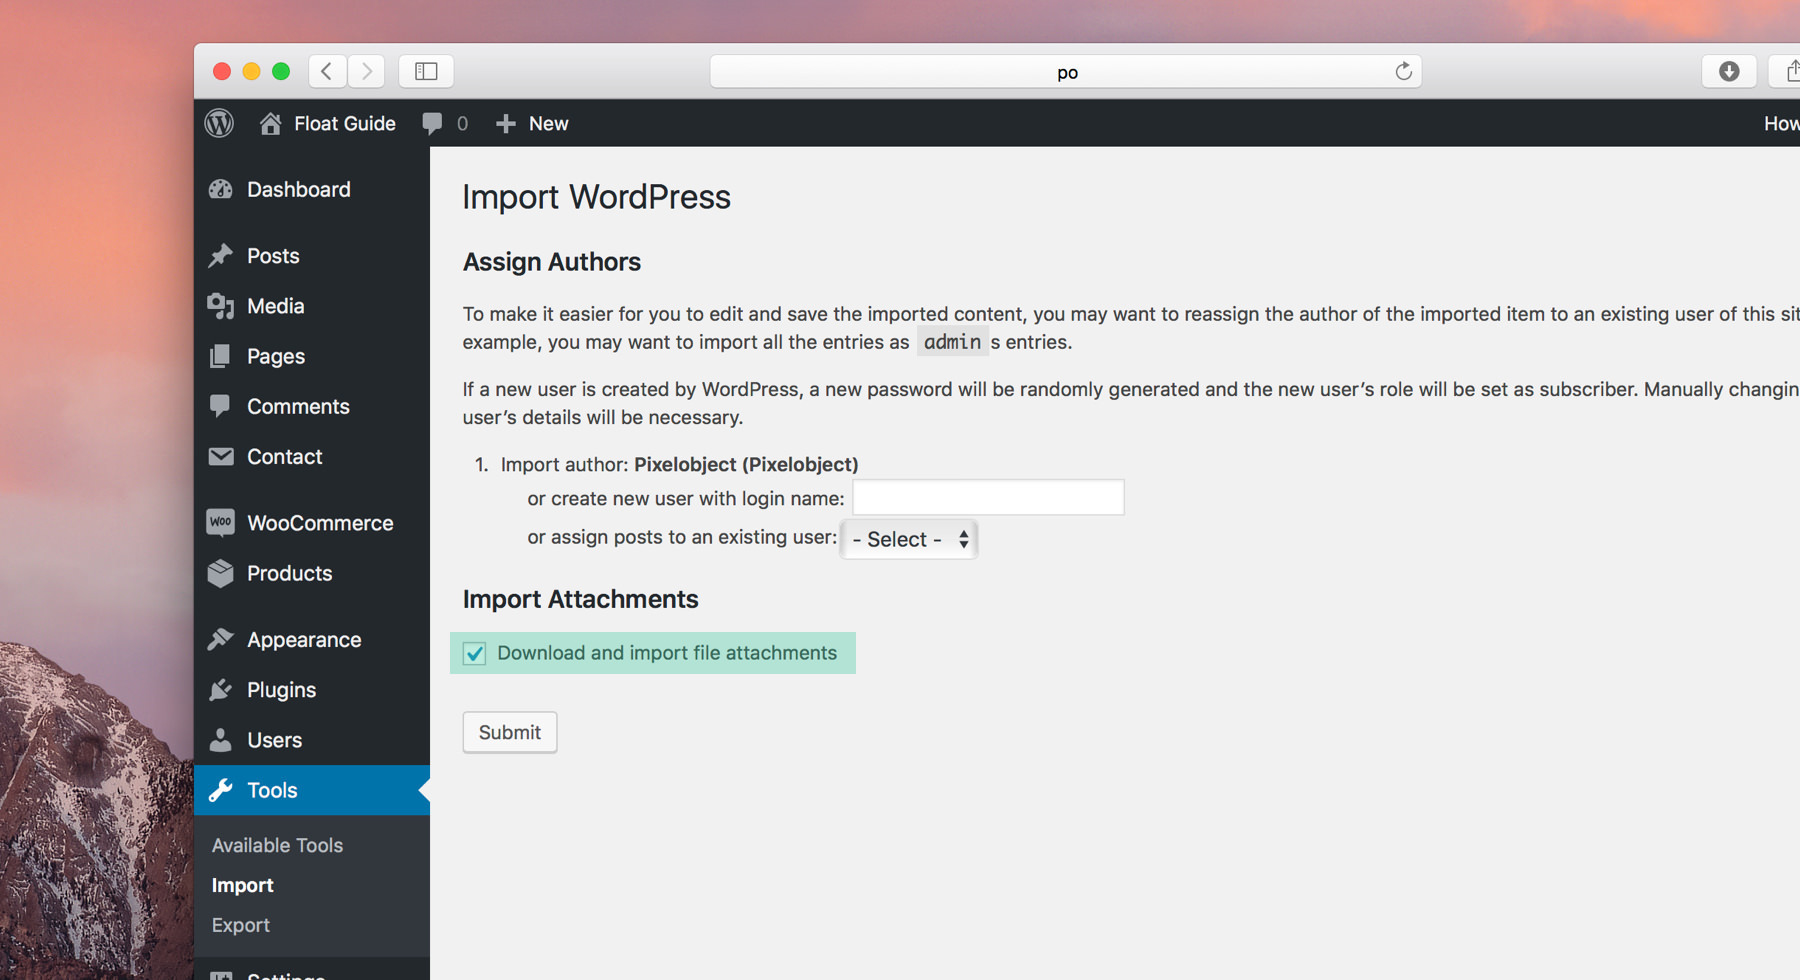Click the Import Attachments heading
The height and width of the screenshot is (980, 1800).
click(580, 599)
